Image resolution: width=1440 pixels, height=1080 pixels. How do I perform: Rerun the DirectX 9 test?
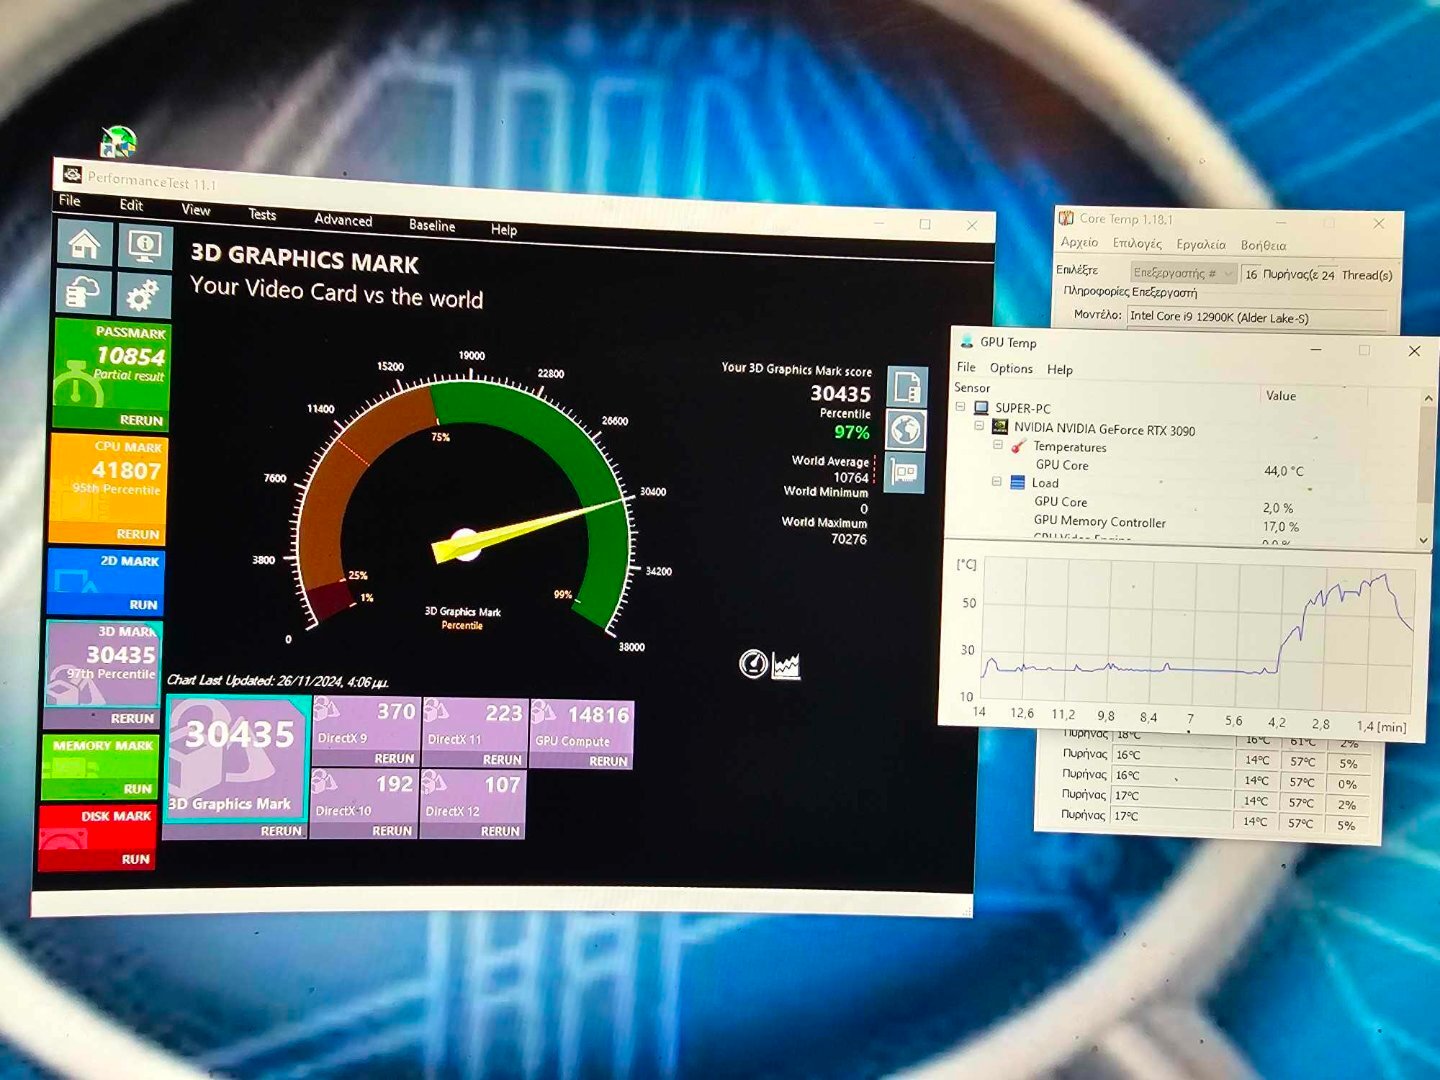tap(394, 758)
